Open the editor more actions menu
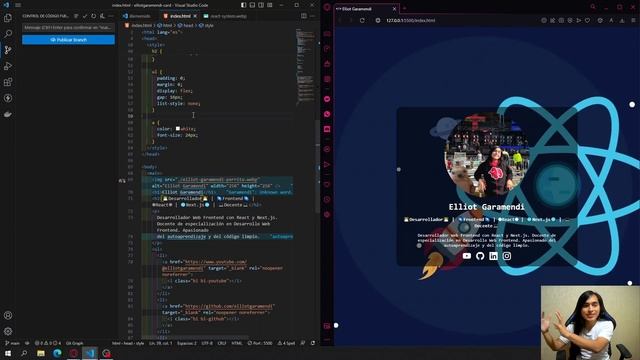The height and width of the screenshot is (360, 640). coord(313,16)
